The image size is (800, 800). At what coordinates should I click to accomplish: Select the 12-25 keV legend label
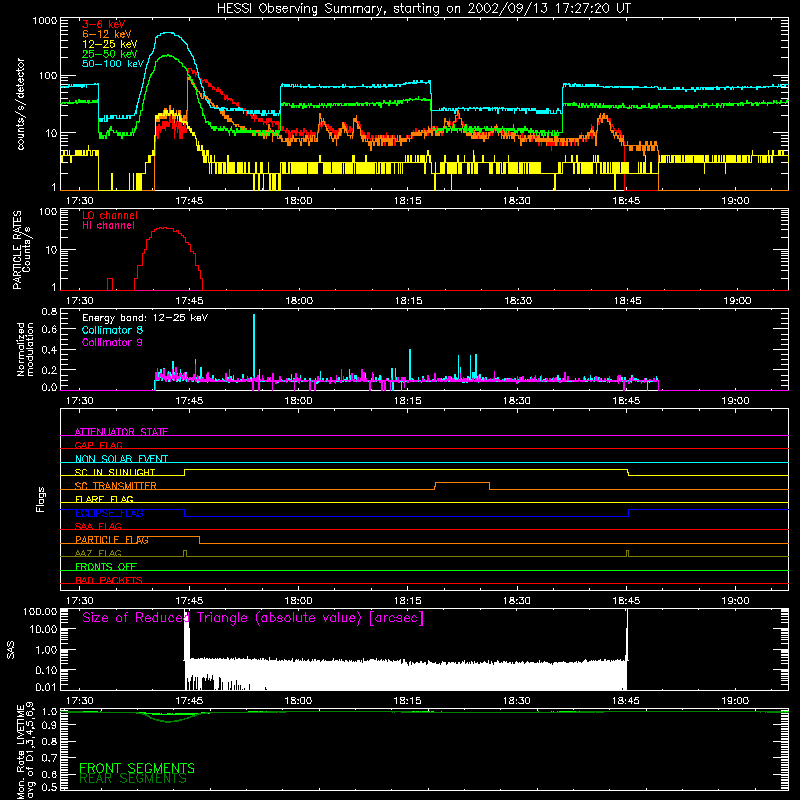click(110, 44)
